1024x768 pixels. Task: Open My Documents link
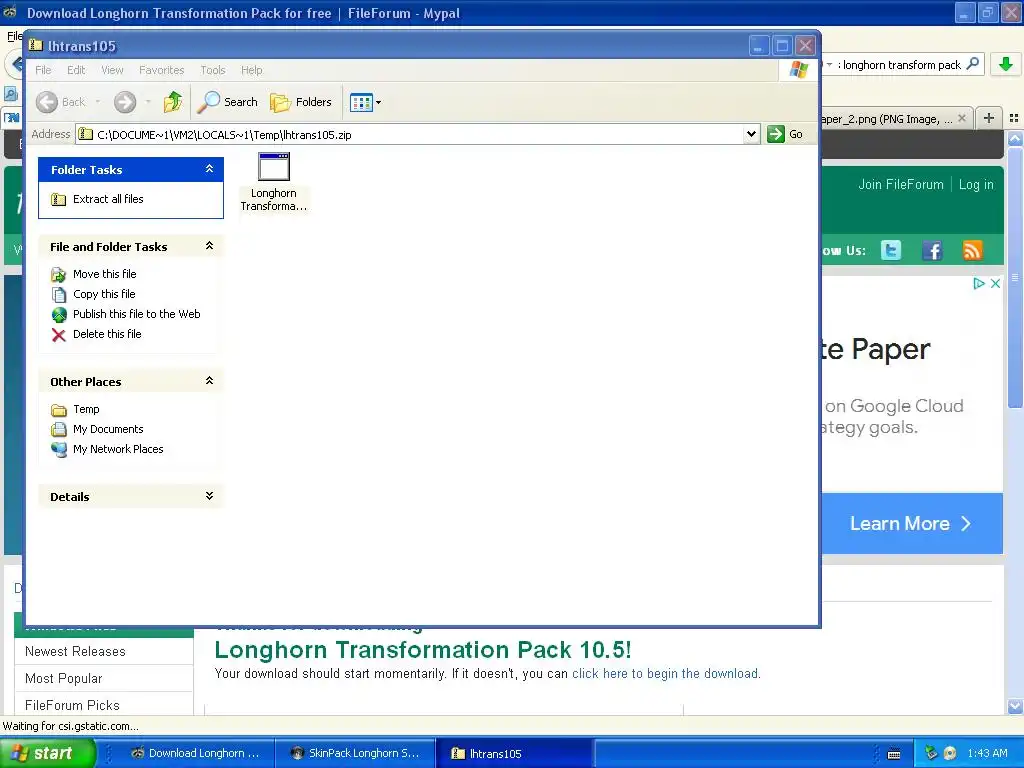97,429
